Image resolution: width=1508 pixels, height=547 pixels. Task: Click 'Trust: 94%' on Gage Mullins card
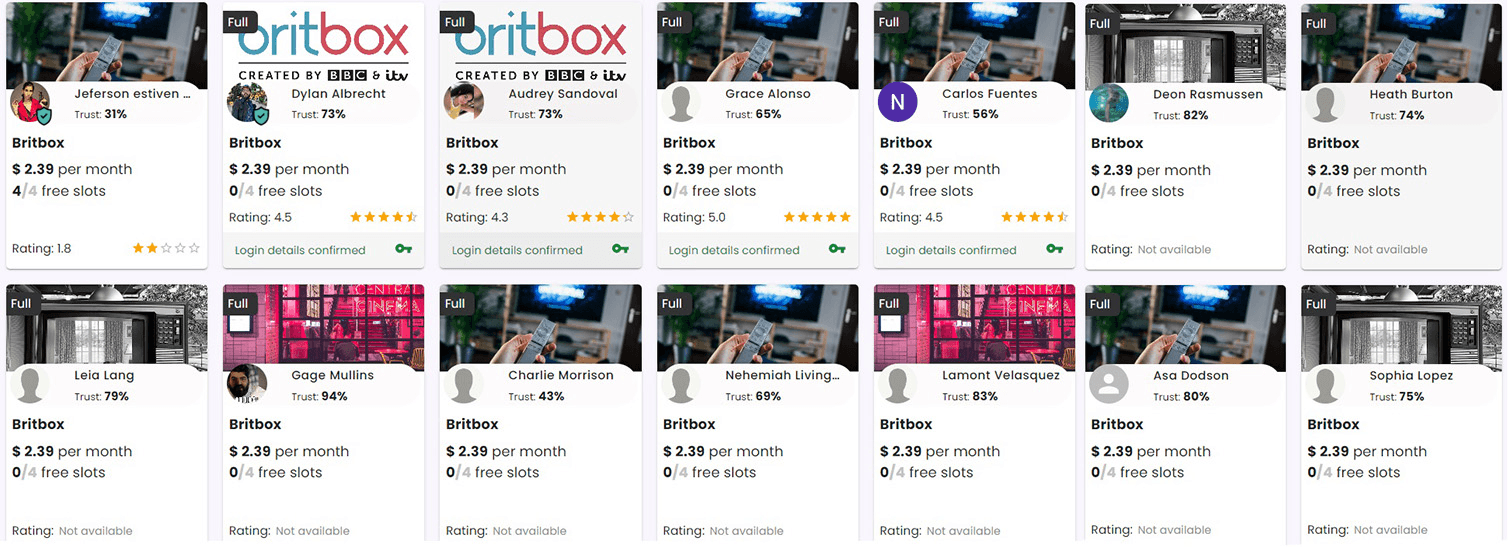320,396
